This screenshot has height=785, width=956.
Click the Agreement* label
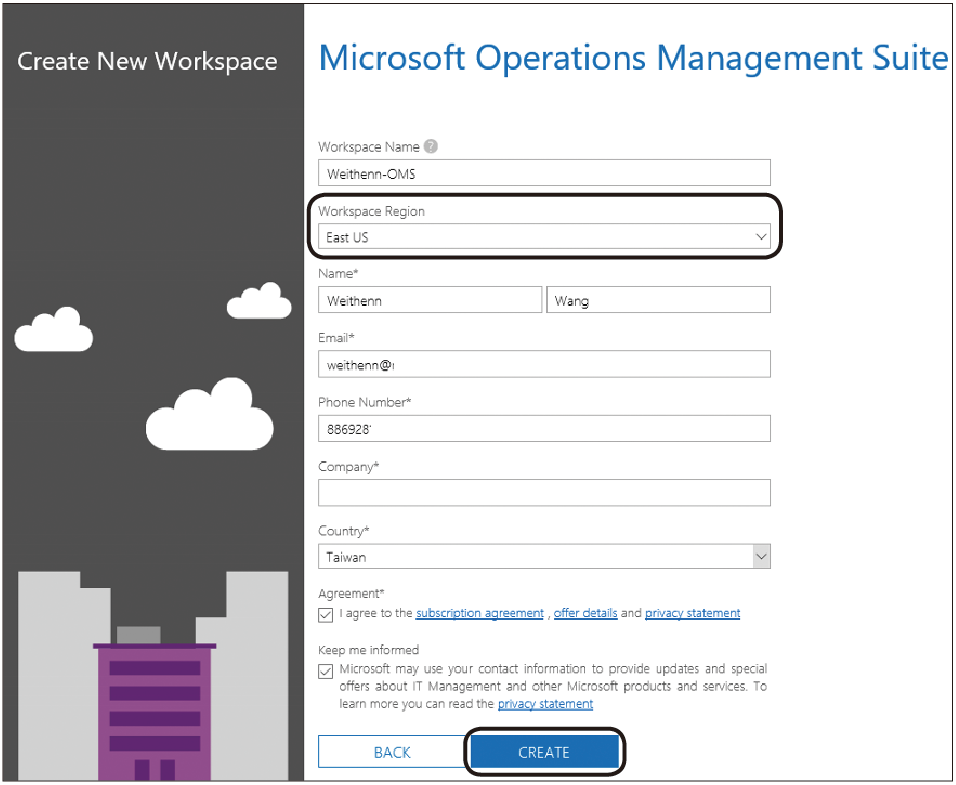351,594
